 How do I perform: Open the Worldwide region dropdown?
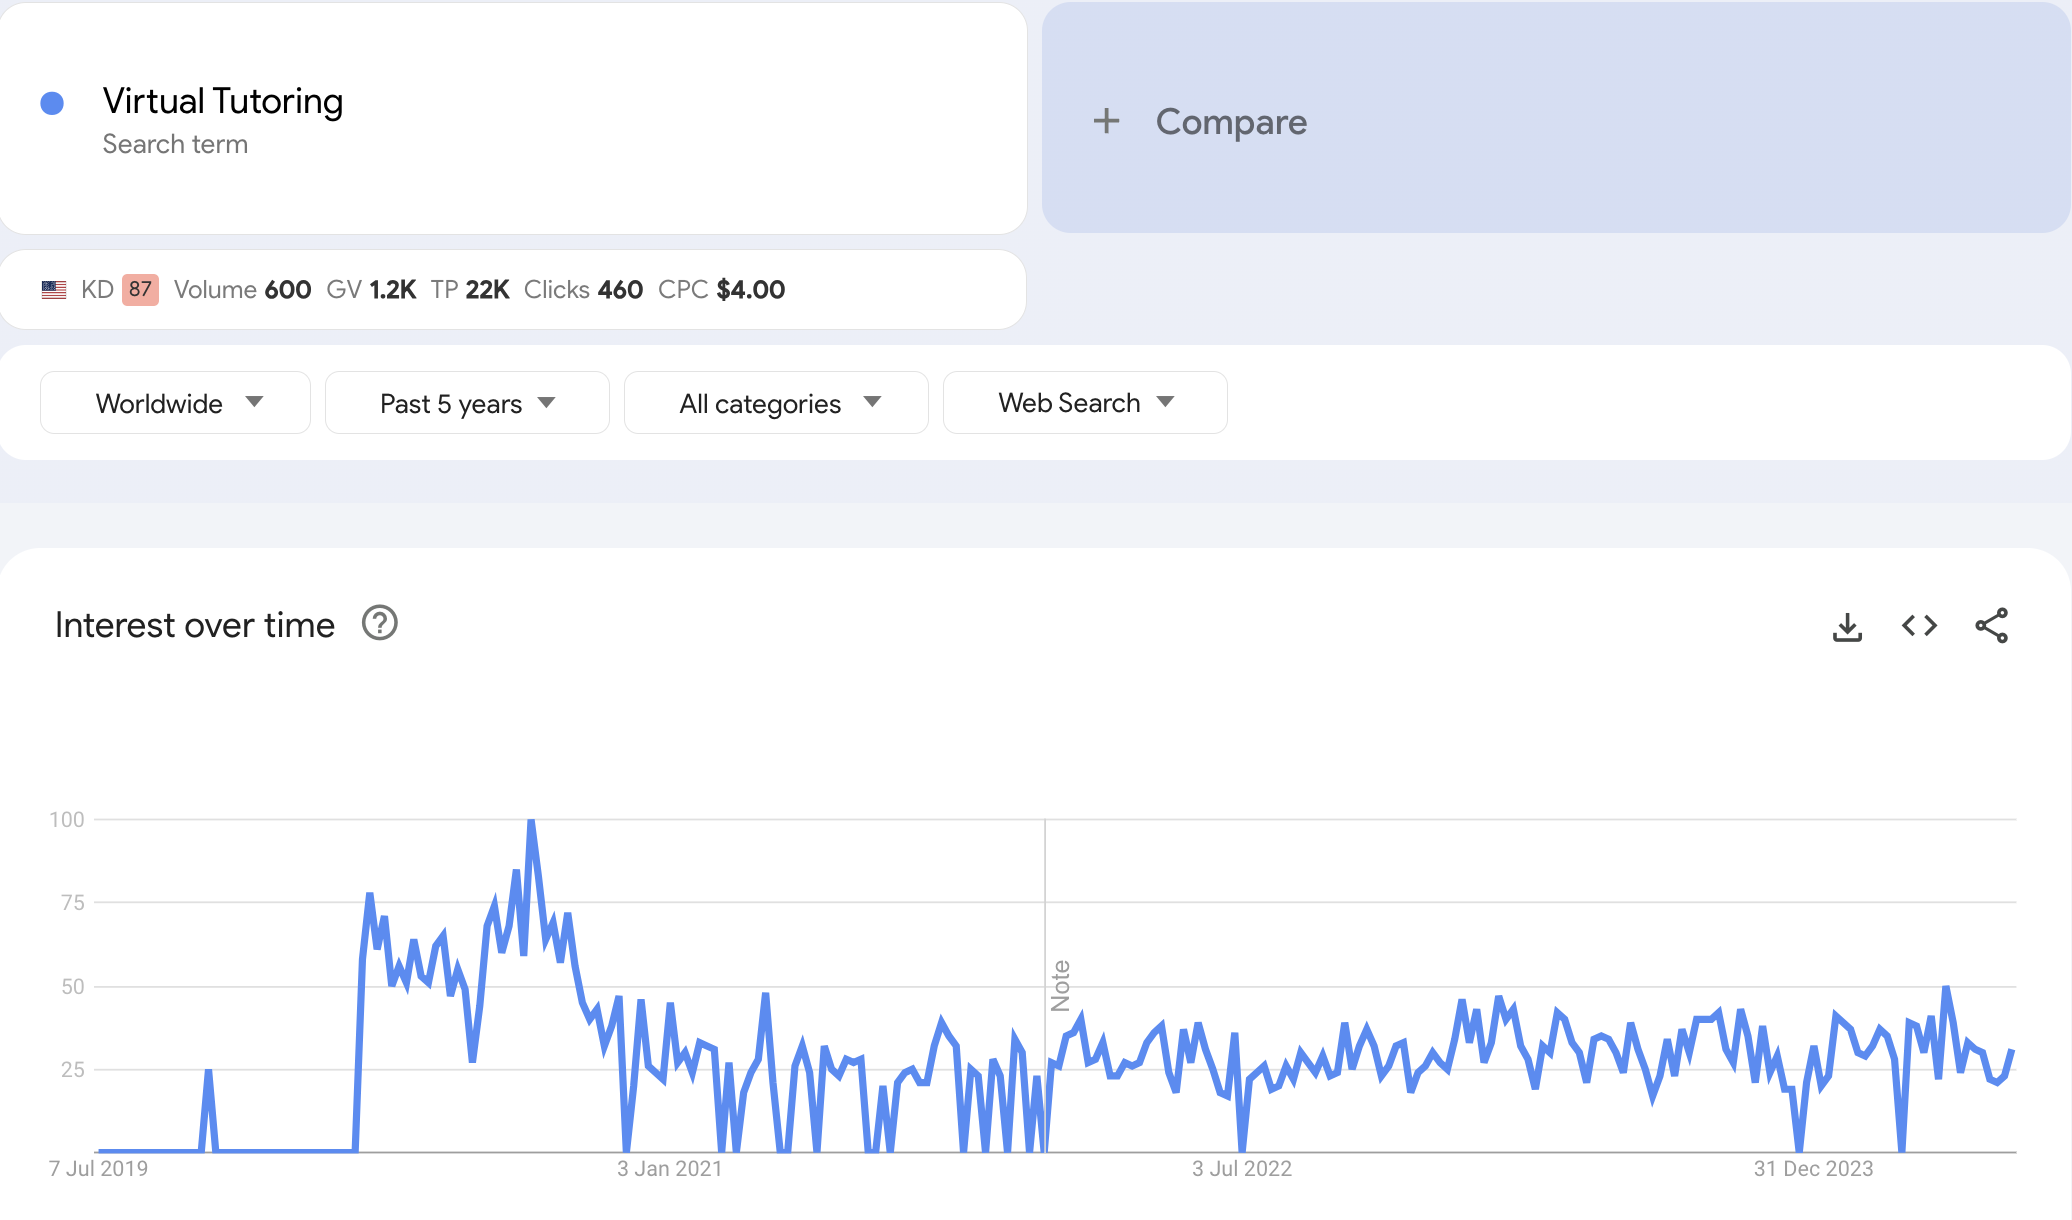tap(175, 403)
